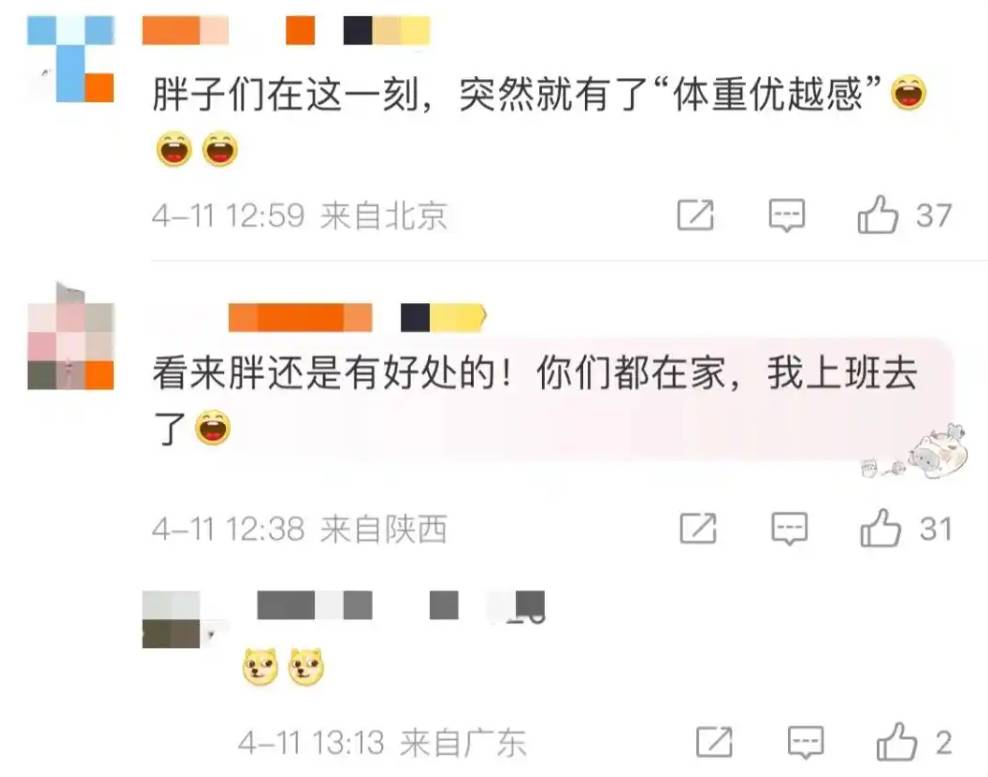Comment on the Guangdong doge-emoji reply
The image size is (988, 777).
[806, 742]
